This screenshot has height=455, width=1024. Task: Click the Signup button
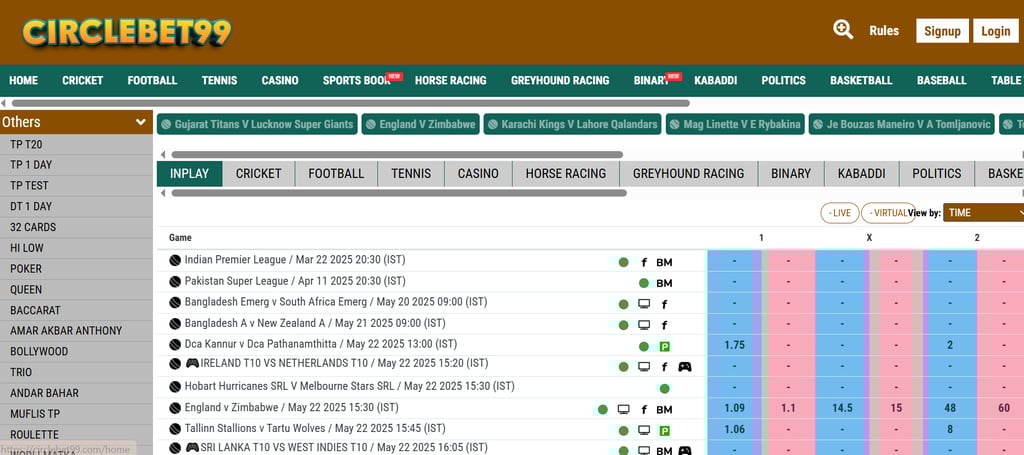click(942, 31)
